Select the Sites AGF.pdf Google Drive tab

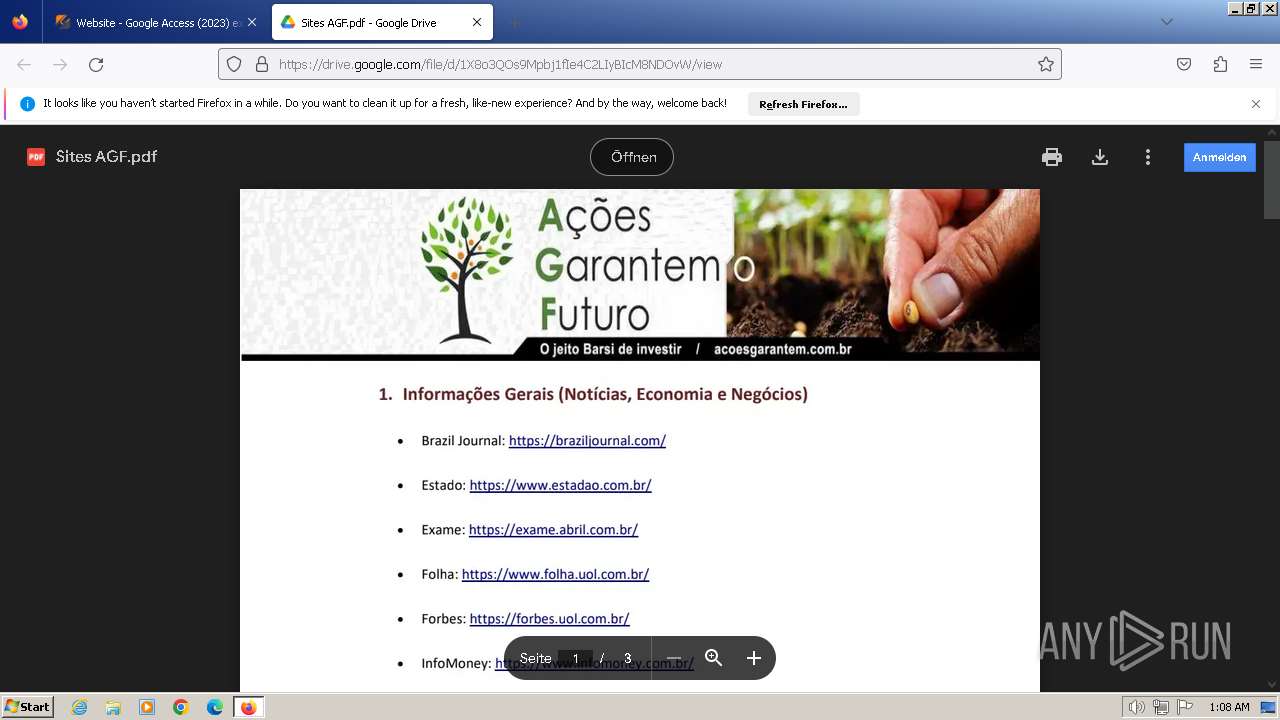382,22
